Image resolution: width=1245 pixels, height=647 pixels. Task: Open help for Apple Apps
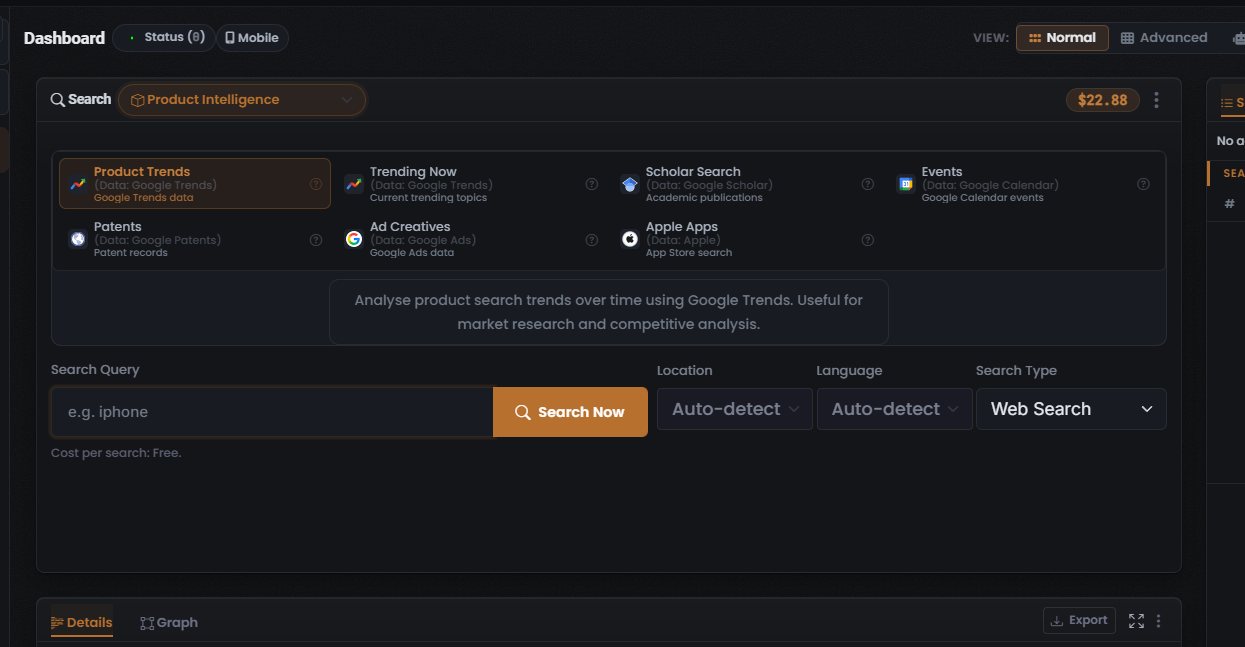[x=868, y=240]
